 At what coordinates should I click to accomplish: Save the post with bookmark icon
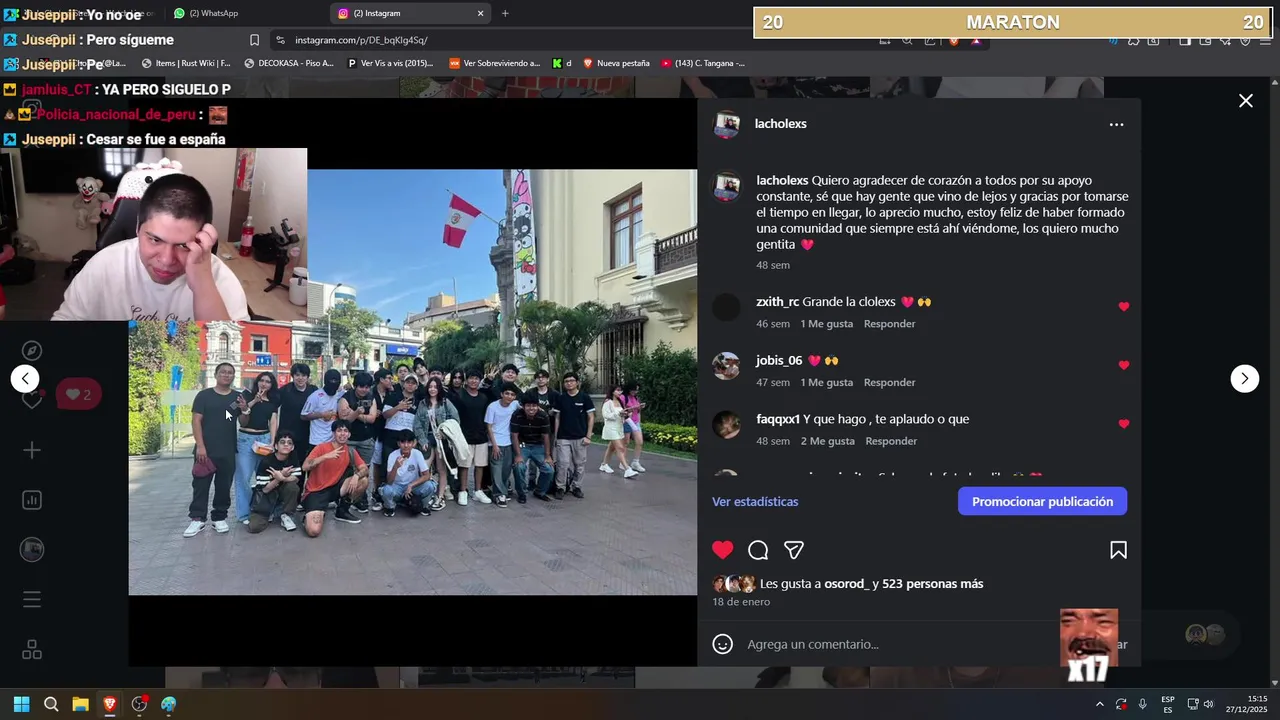pos(1118,550)
